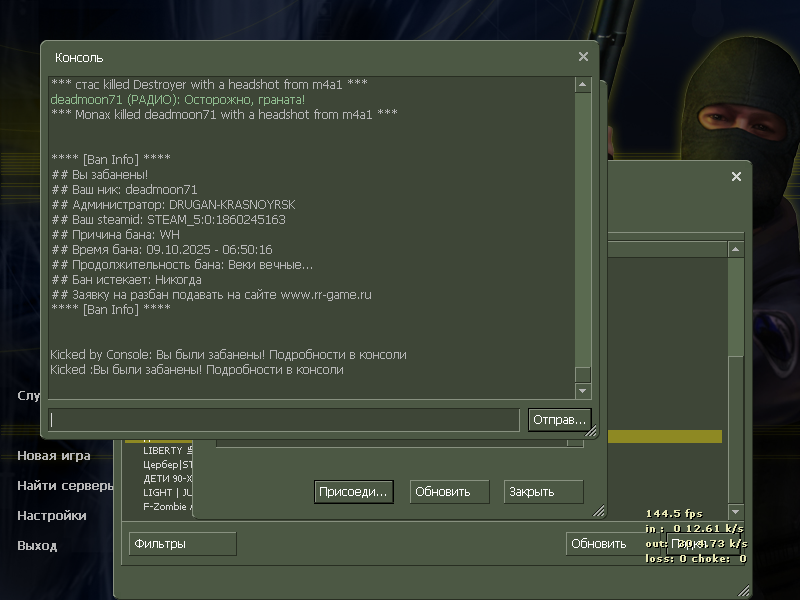Select Новая игра from main menu
The height and width of the screenshot is (600, 800).
tap(54, 456)
